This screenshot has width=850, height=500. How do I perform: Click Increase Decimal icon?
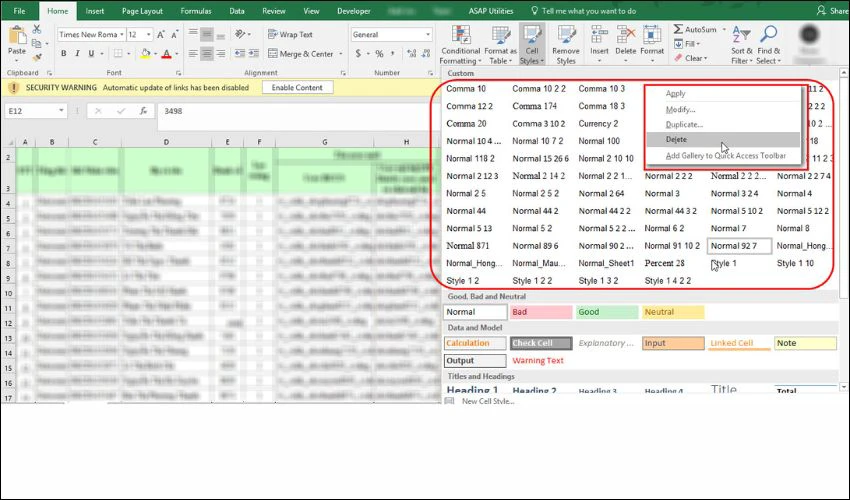[411, 54]
